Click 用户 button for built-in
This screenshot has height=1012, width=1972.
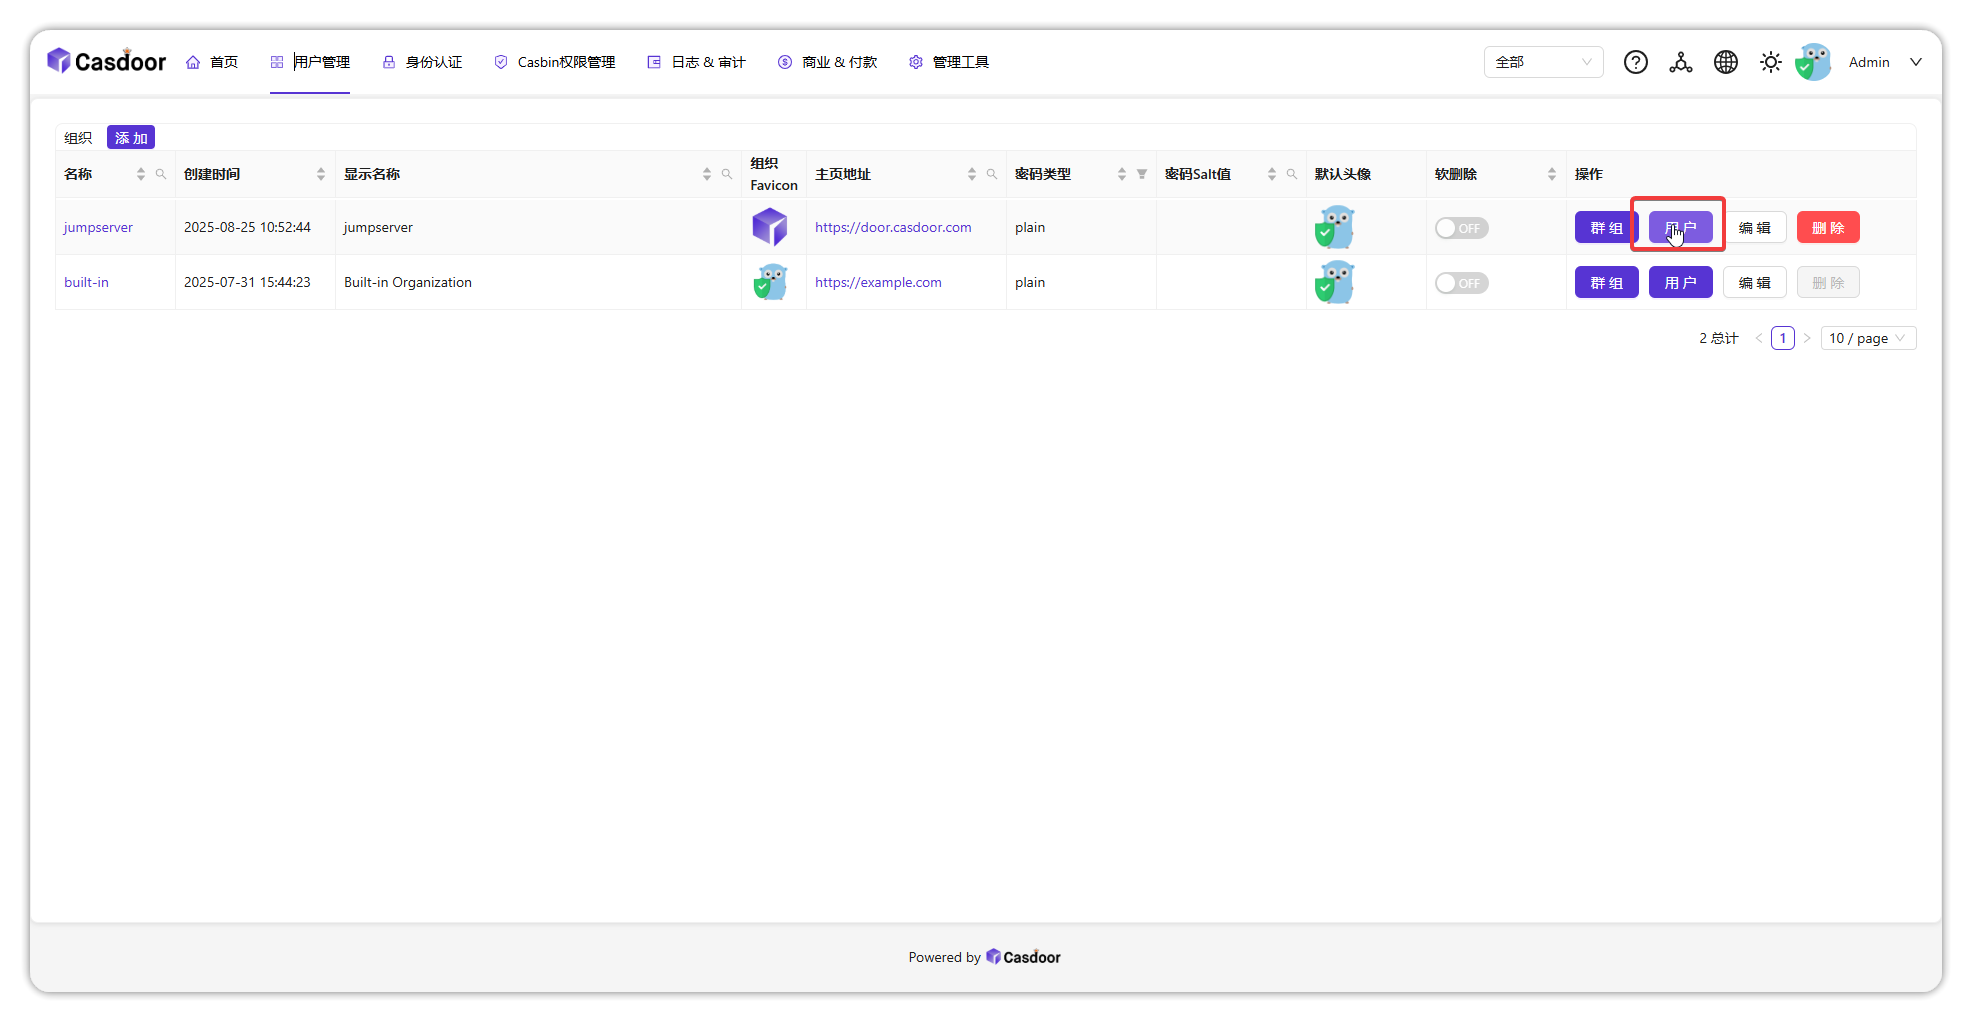coord(1681,283)
